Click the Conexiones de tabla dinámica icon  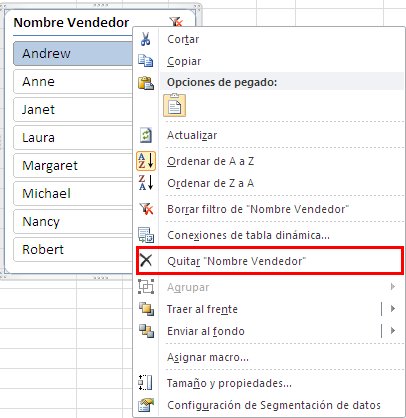[x=146, y=235]
